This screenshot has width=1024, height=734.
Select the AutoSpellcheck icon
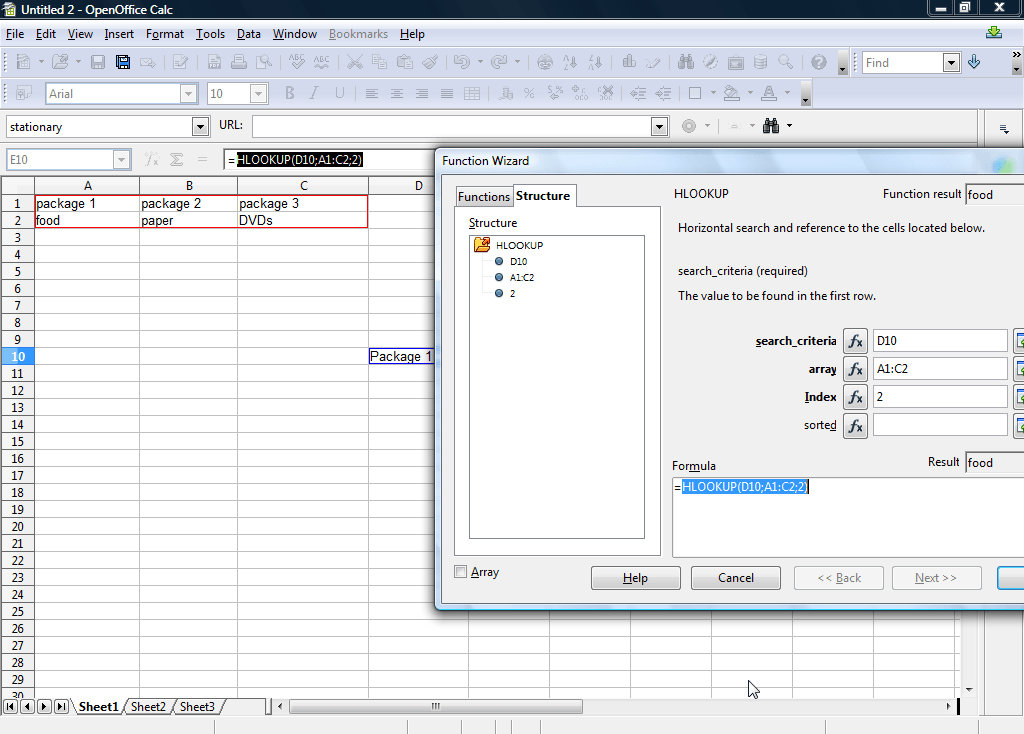[322, 62]
